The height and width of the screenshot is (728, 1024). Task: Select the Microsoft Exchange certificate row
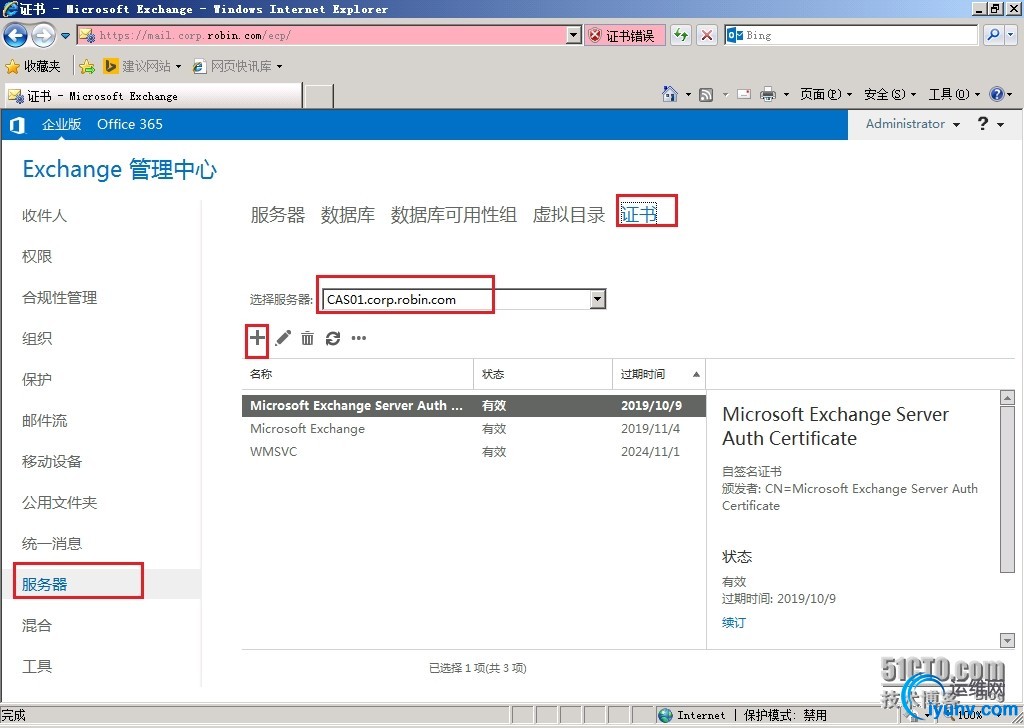click(x=473, y=429)
